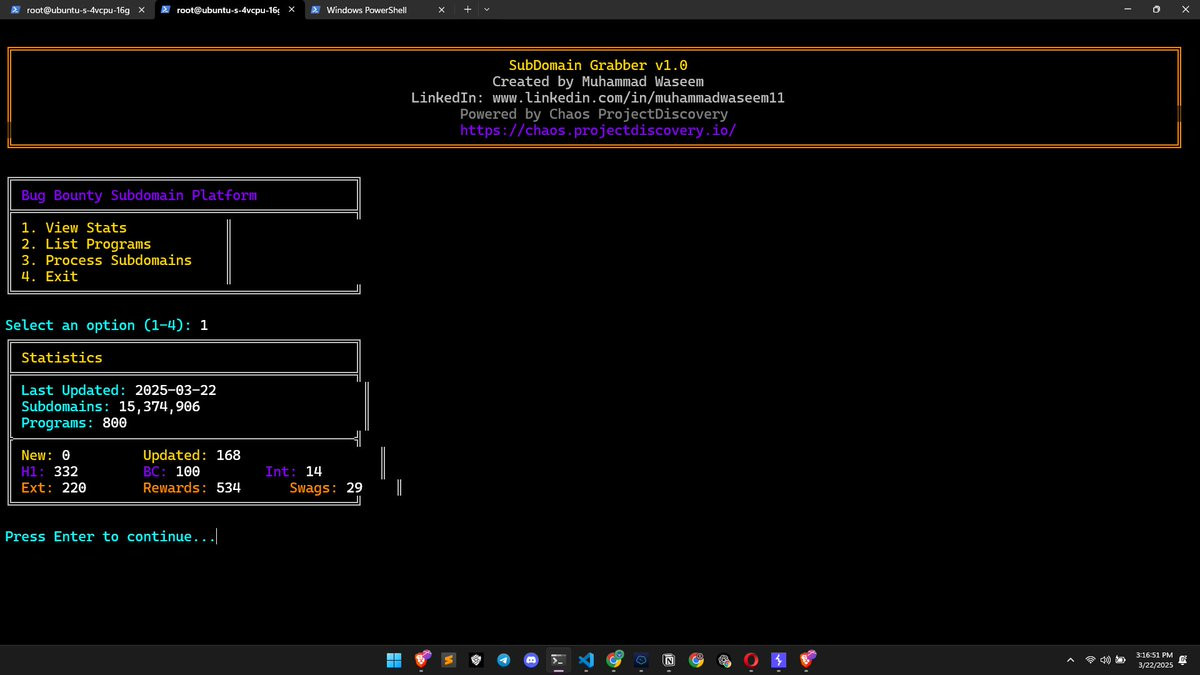Click the 'Swags: 29' stat
This screenshot has height=675, width=1200.
pos(326,488)
